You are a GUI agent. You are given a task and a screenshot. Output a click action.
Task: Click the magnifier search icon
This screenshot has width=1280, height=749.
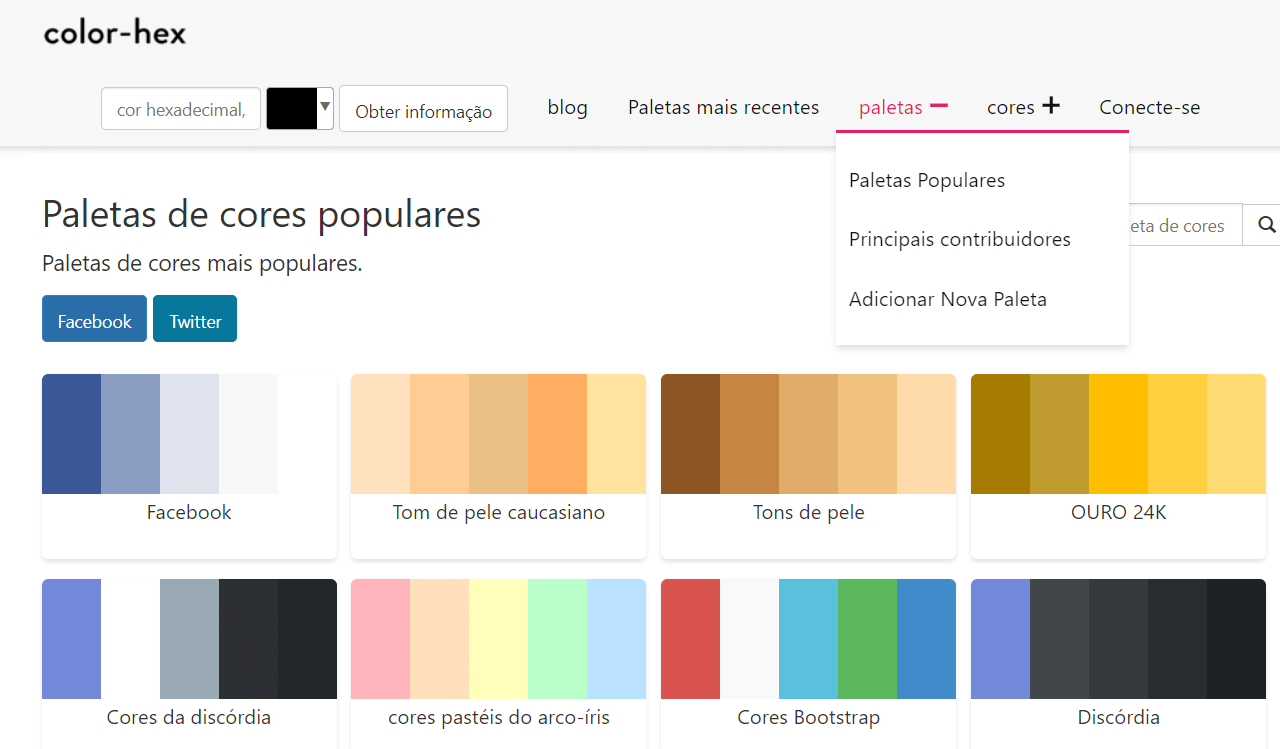pyautogui.click(x=1266, y=224)
